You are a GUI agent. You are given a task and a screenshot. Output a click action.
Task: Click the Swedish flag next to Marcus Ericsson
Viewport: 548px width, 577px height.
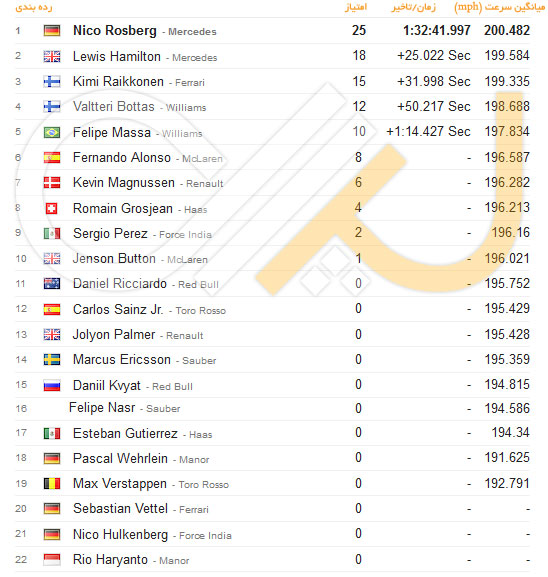(52, 359)
